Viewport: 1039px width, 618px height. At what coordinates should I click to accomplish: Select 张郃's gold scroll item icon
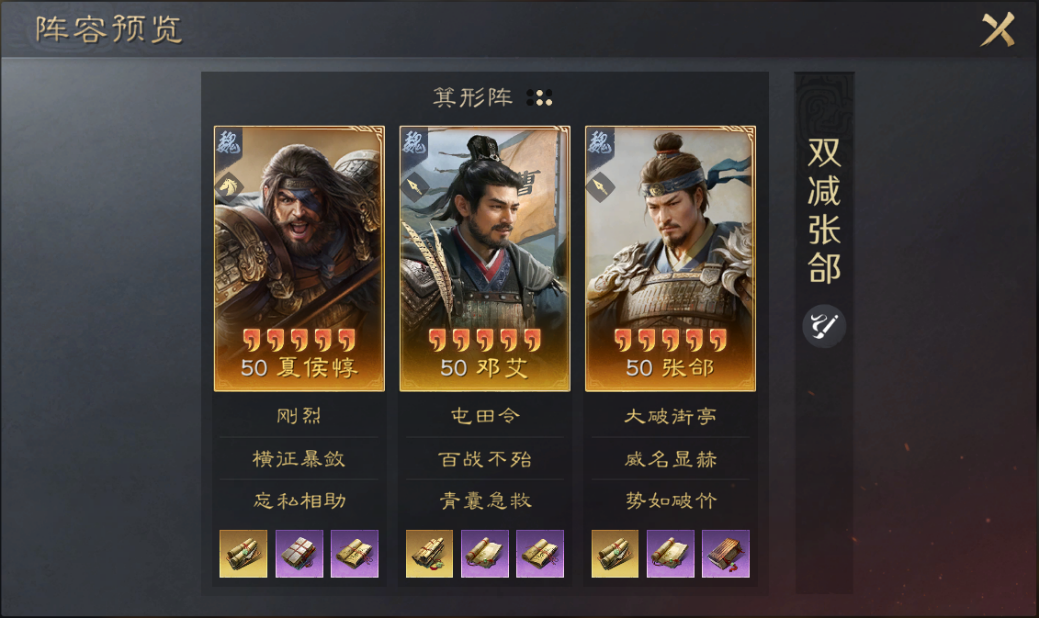pyautogui.click(x=615, y=554)
